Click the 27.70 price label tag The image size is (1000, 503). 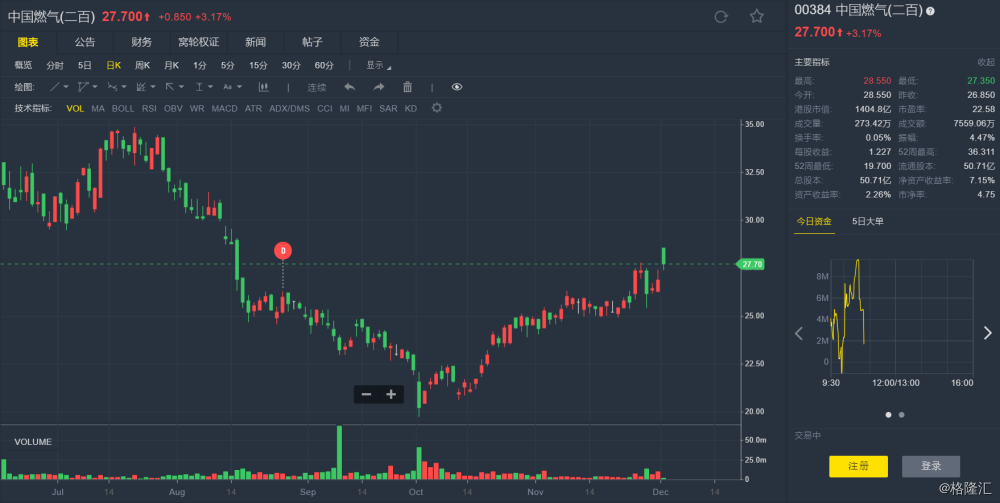tap(752, 264)
